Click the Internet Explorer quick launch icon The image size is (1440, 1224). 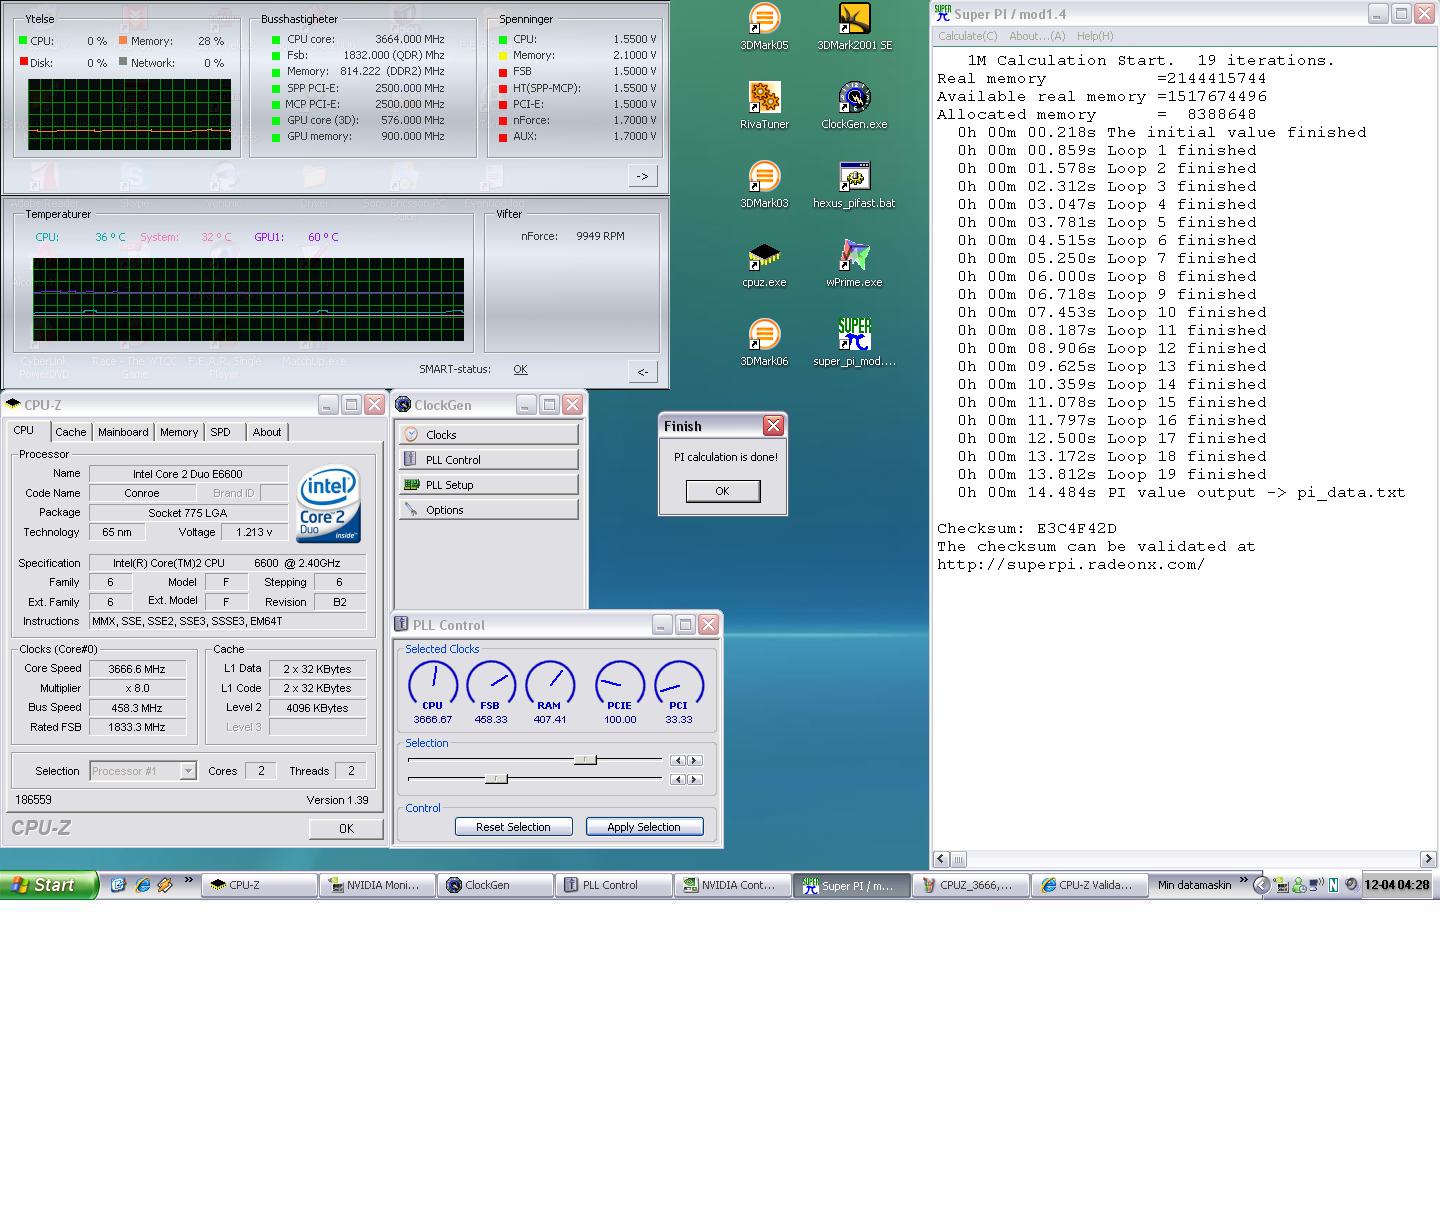[142, 885]
